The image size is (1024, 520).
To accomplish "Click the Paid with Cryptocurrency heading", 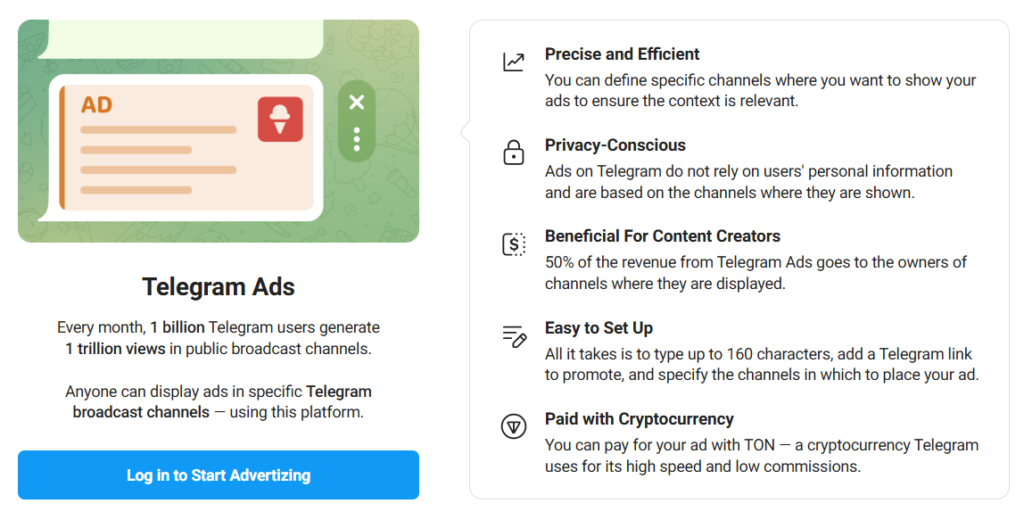I will pos(639,419).
